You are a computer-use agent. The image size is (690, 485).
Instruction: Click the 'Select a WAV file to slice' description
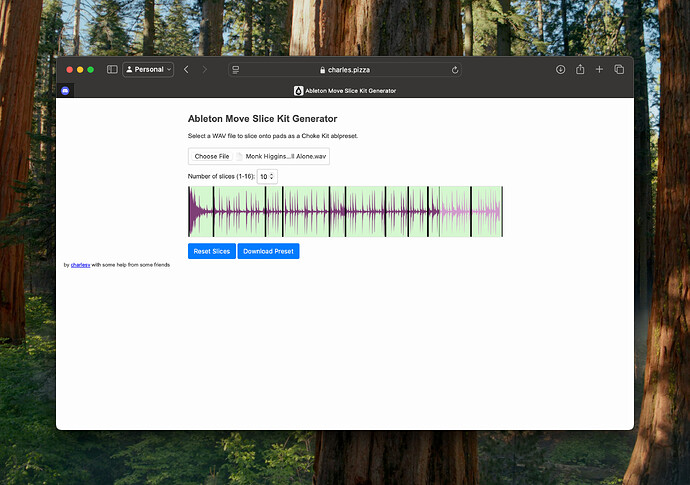pyautogui.click(x=273, y=136)
